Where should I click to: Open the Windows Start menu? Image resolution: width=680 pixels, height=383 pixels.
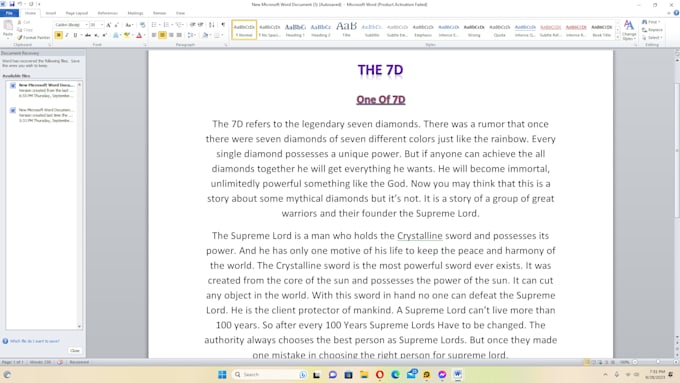pyautogui.click(x=222, y=374)
